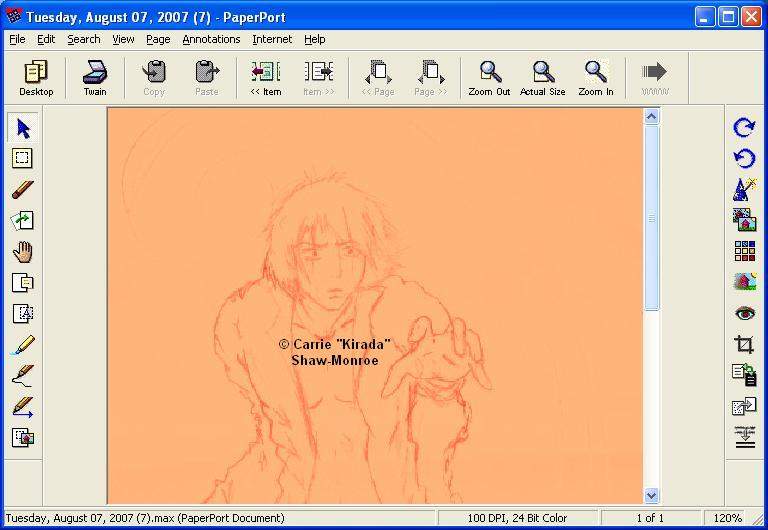The image size is (768, 530).
Task: Minimize the PaperPort window
Action: coord(705,17)
